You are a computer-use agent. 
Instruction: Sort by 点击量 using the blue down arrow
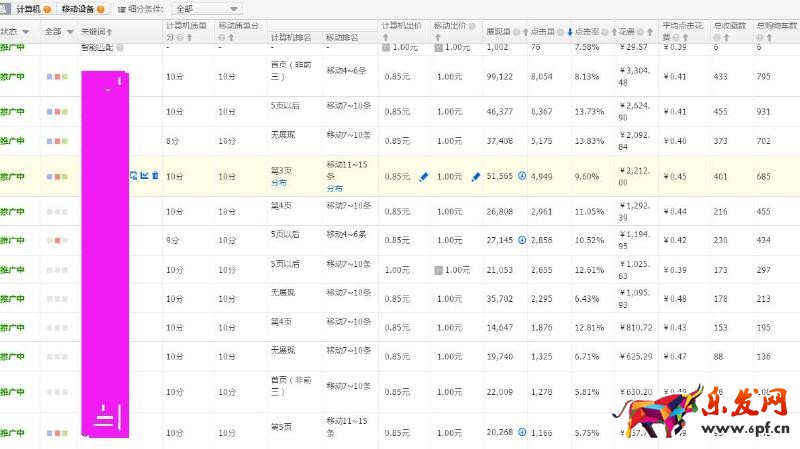[570, 32]
